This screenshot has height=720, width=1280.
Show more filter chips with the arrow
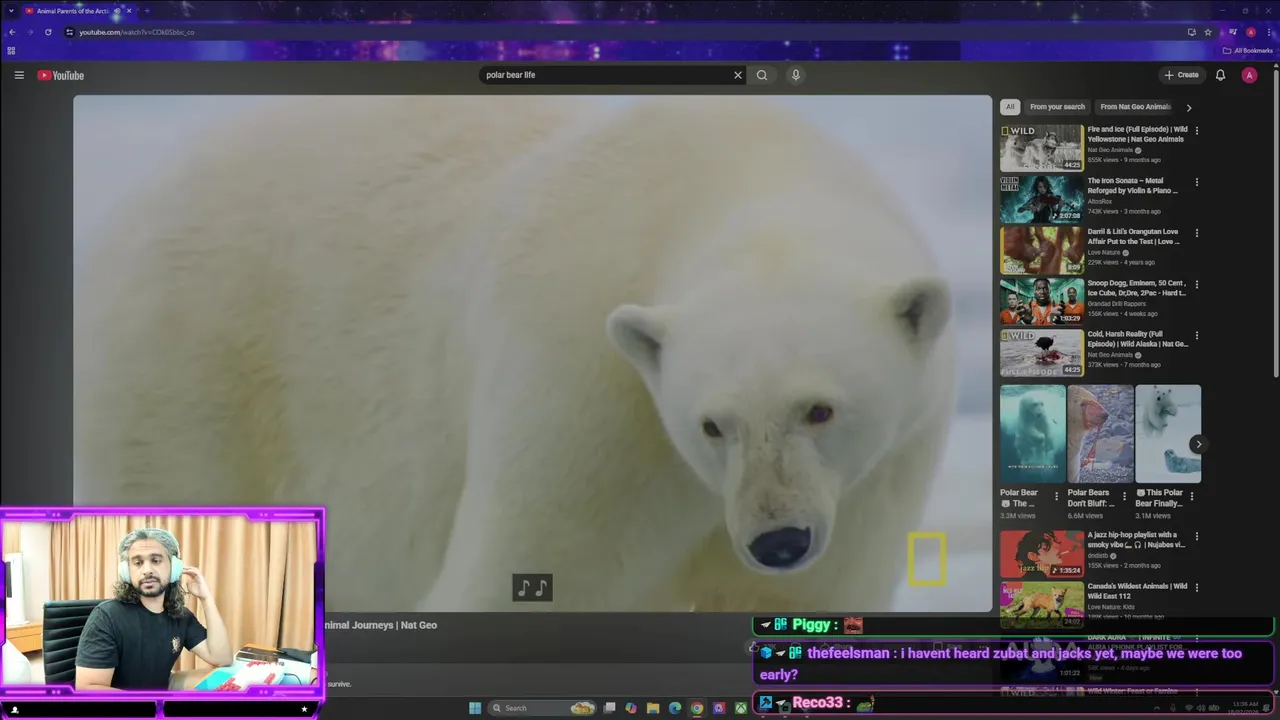pyautogui.click(x=1189, y=107)
